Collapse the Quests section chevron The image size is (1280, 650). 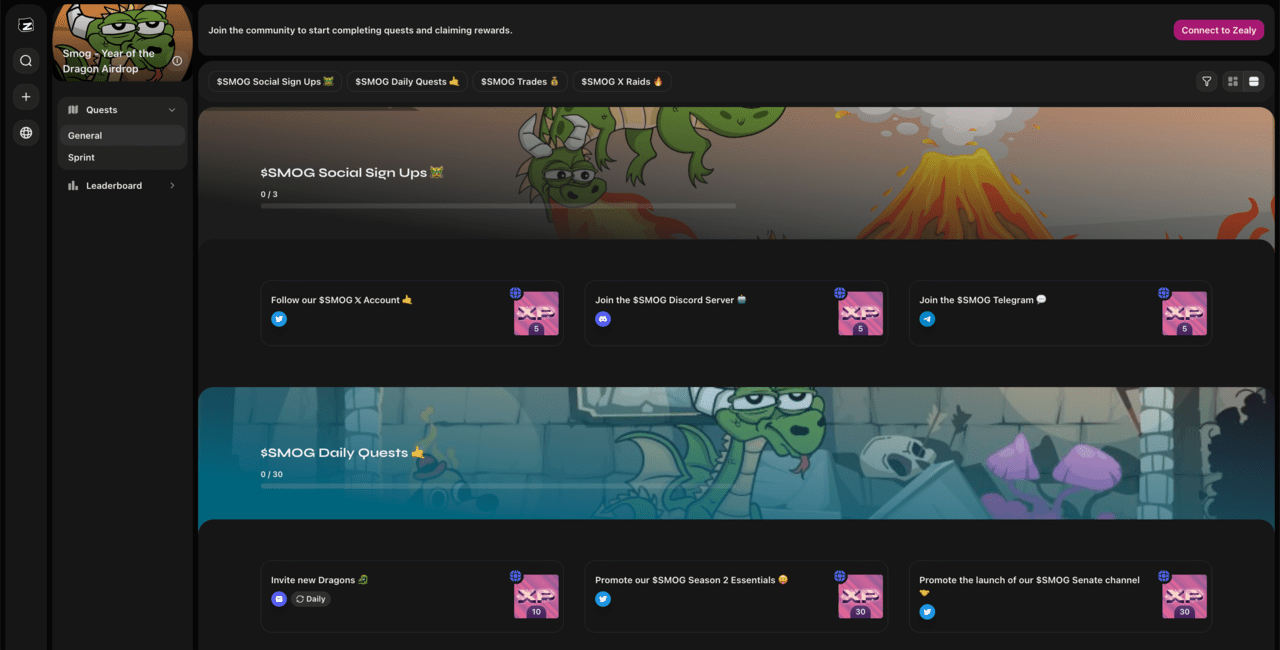click(x=172, y=110)
